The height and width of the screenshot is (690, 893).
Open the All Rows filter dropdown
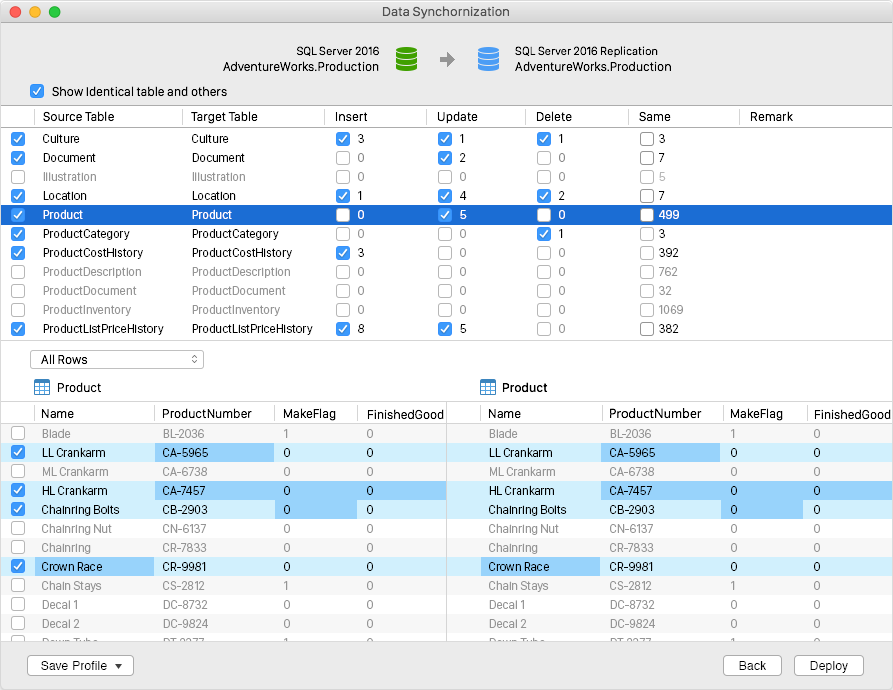117,359
